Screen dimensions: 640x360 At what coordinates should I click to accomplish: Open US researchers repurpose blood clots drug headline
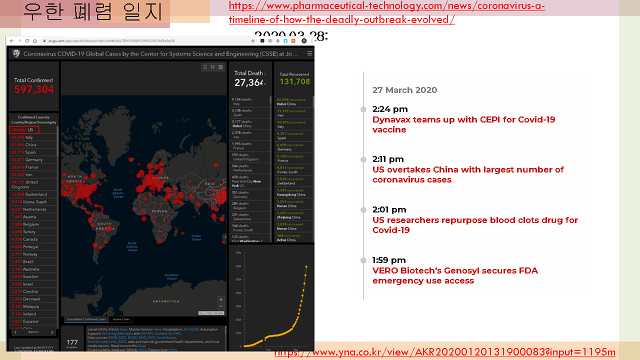(x=475, y=225)
